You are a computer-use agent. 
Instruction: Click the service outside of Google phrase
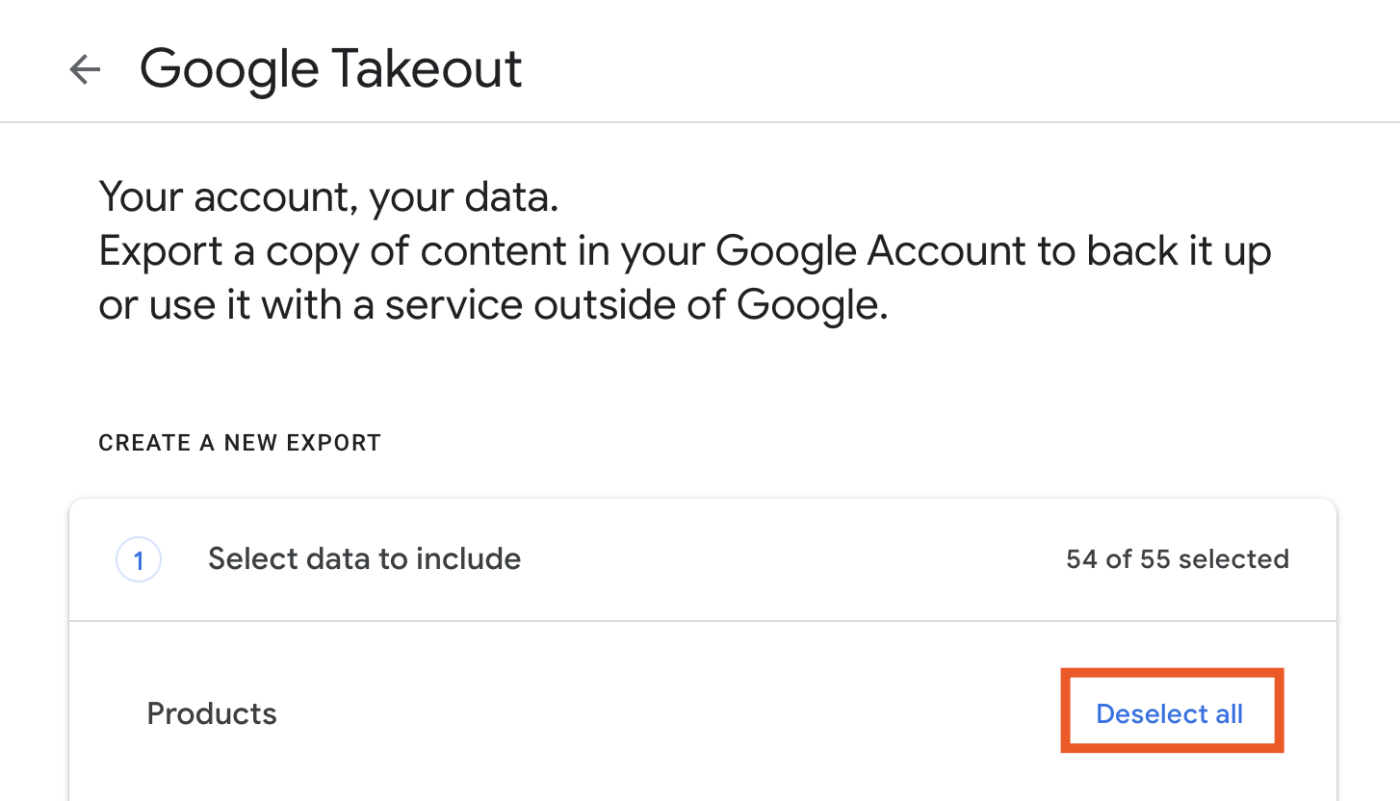click(636, 305)
